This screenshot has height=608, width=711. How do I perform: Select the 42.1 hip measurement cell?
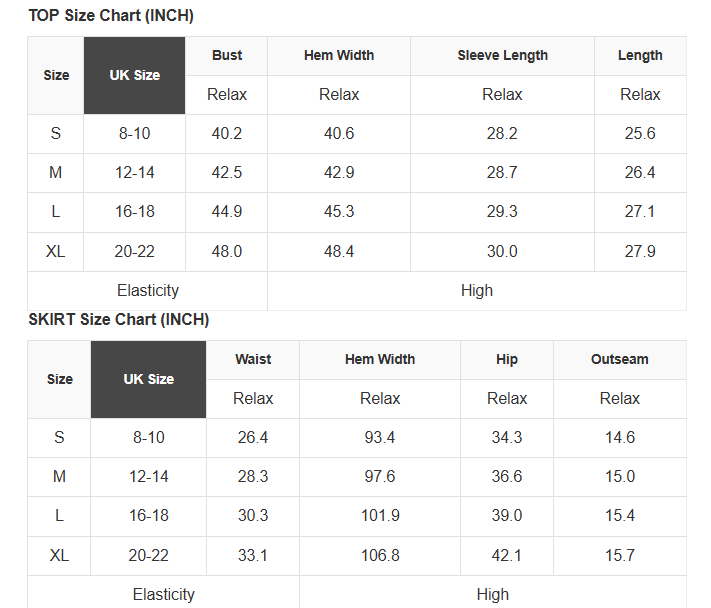(x=507, y=554)
